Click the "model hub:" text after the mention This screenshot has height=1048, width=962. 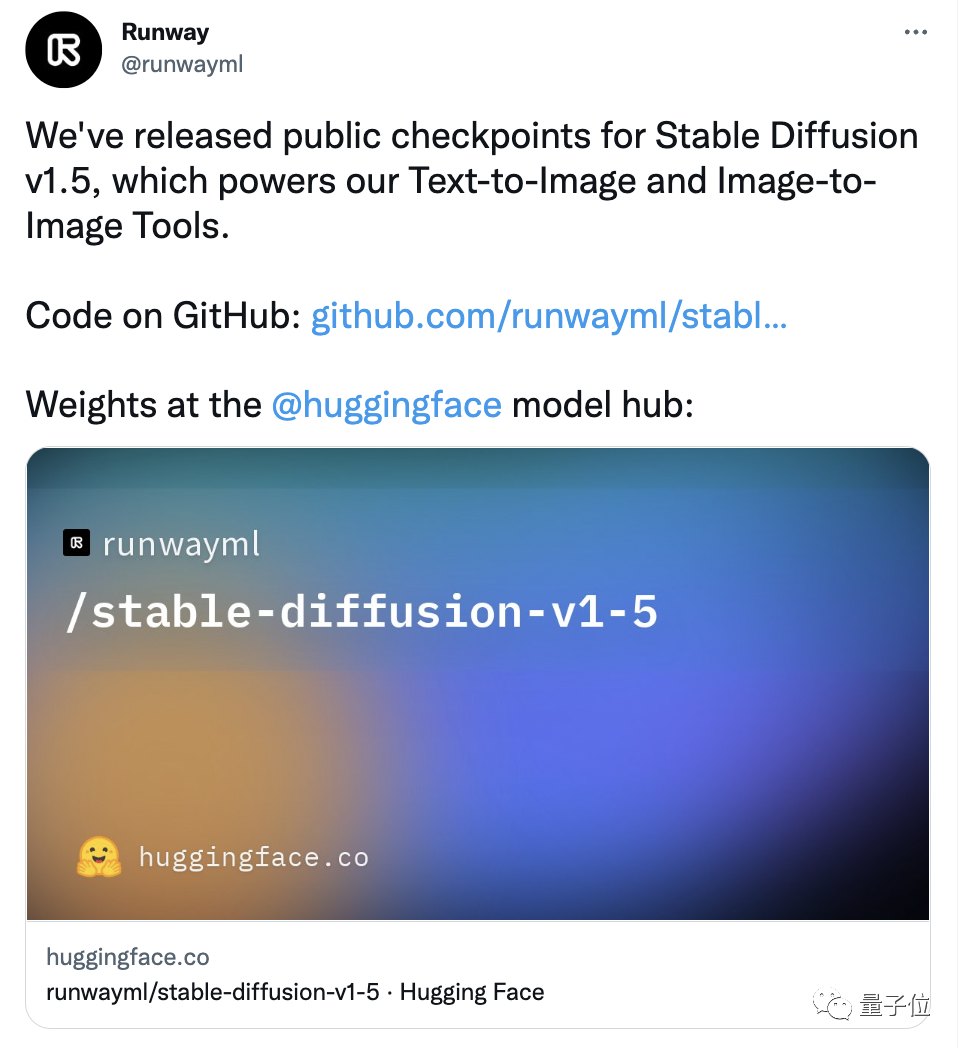click(x=602, y=404)
